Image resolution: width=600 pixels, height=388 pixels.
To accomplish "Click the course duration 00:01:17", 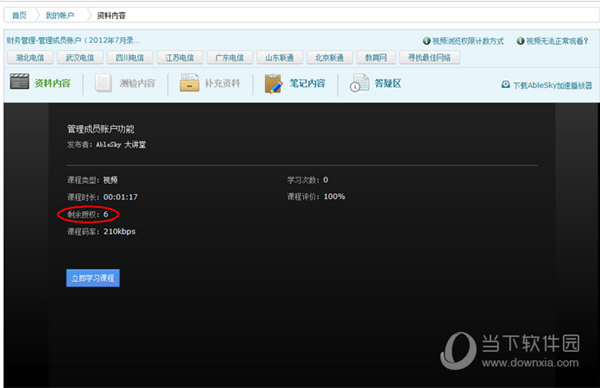I will coord(121,197).
